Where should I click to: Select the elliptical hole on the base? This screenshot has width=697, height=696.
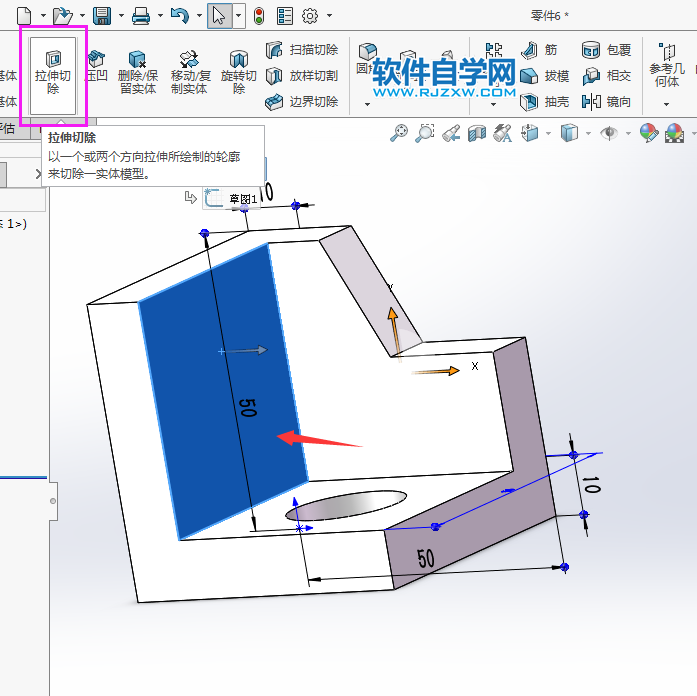point(346,505)
